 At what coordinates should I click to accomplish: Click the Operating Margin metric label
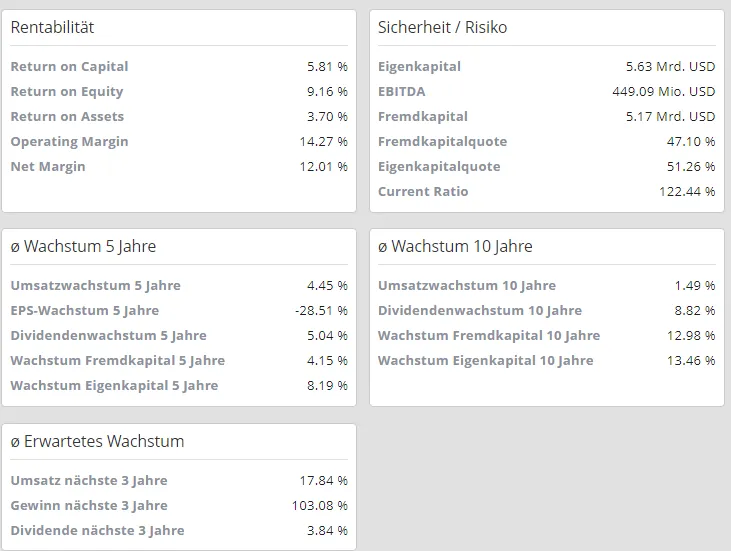click(69, 141)
